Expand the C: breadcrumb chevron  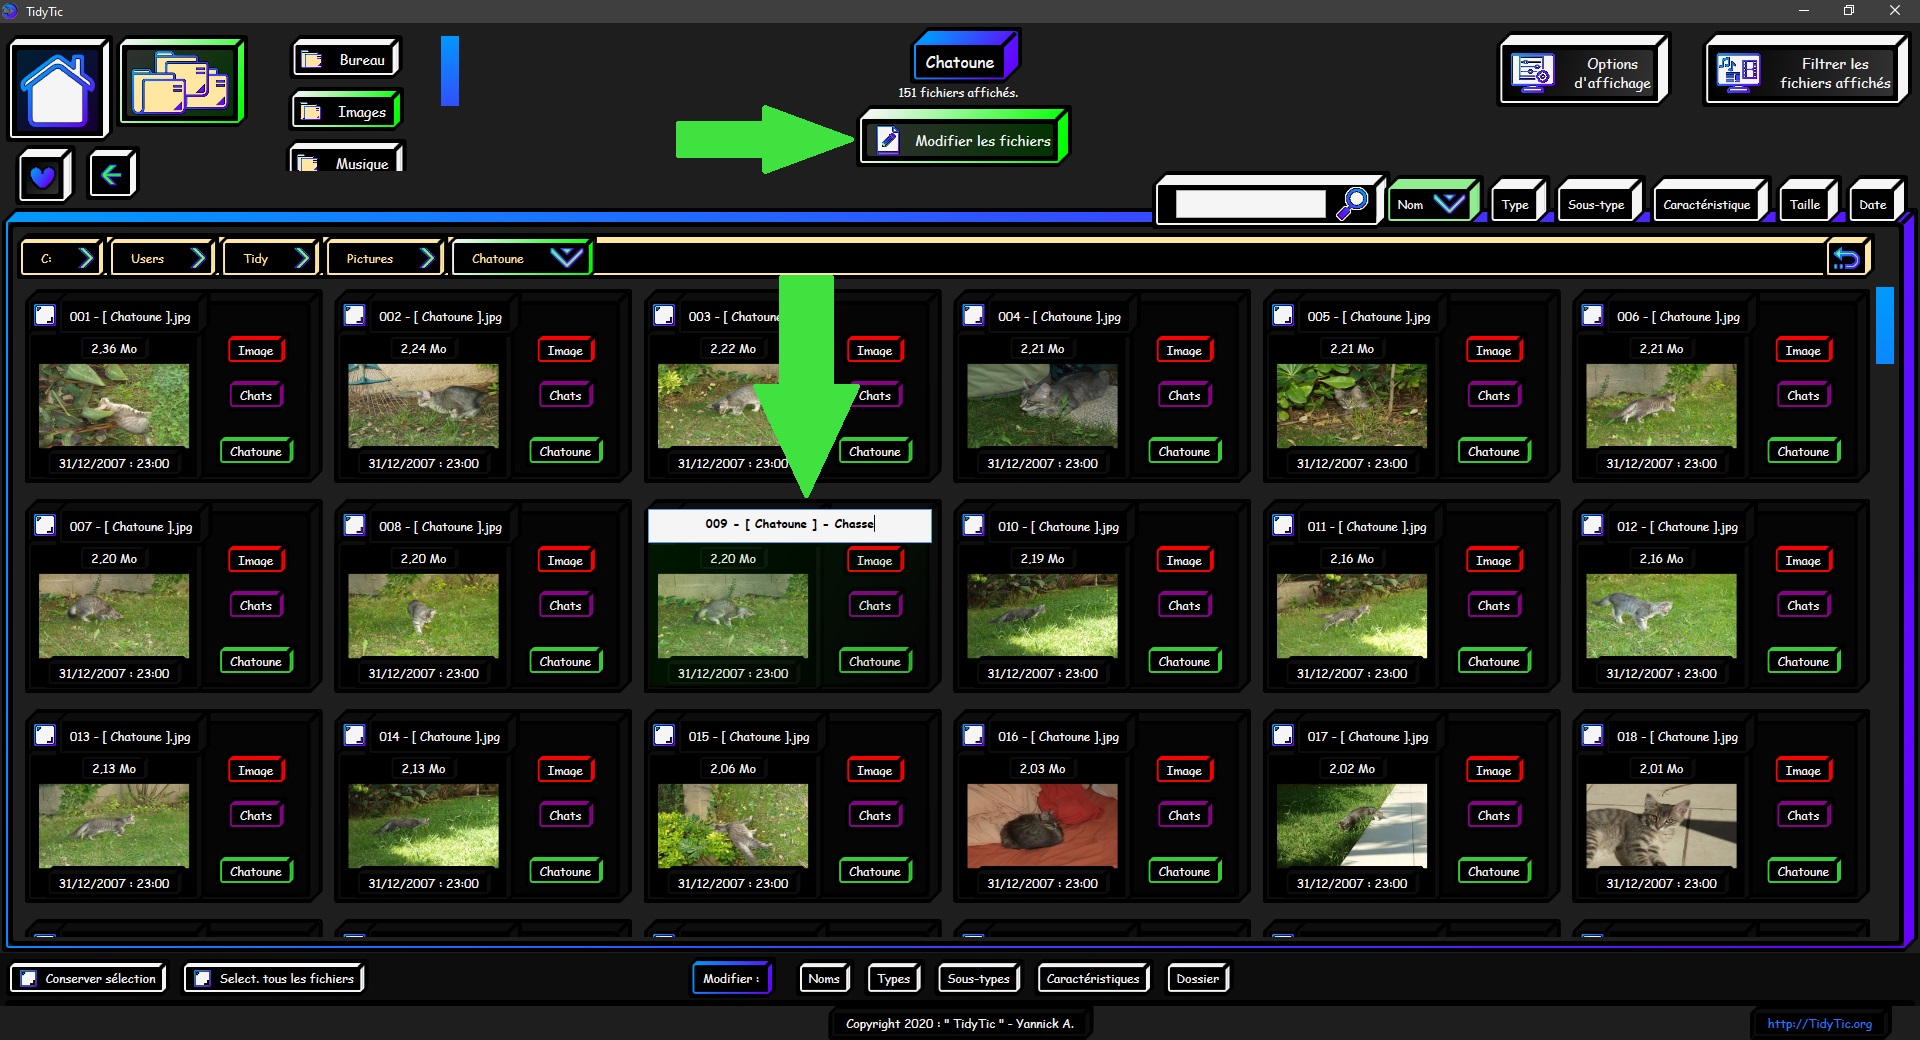pyautogui.click(x=86, y=258)
